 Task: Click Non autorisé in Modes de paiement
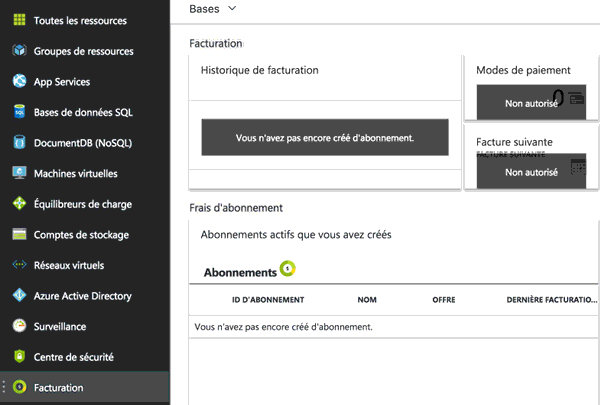(x=531, y=103)
